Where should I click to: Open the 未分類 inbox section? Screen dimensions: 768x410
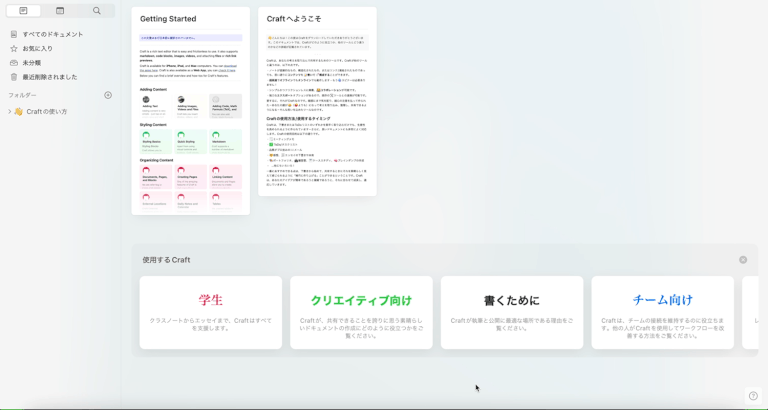[x=31, y=62]
